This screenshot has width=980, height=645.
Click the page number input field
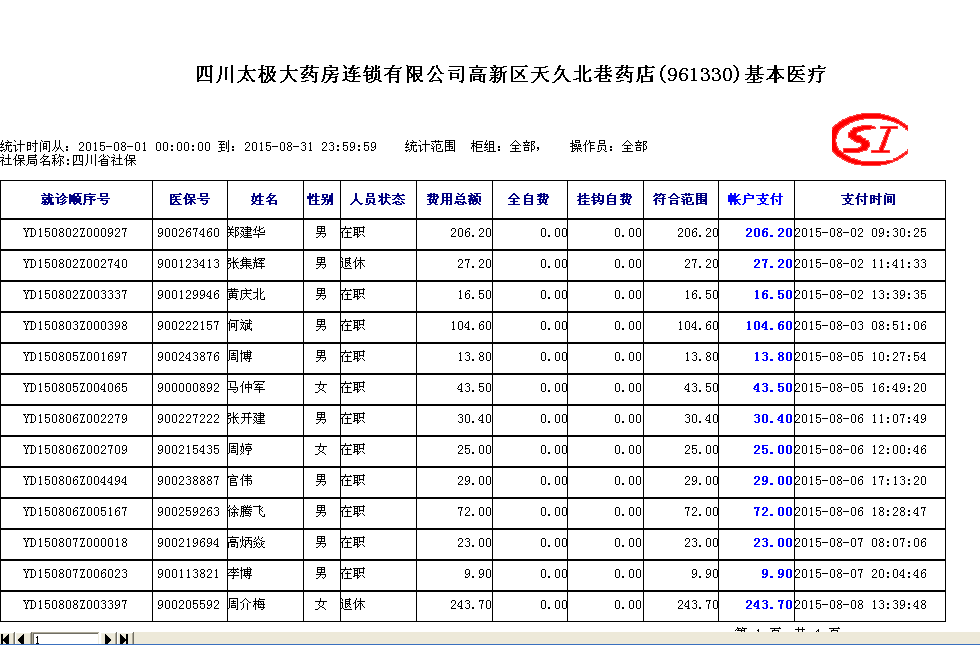point(66,639)
